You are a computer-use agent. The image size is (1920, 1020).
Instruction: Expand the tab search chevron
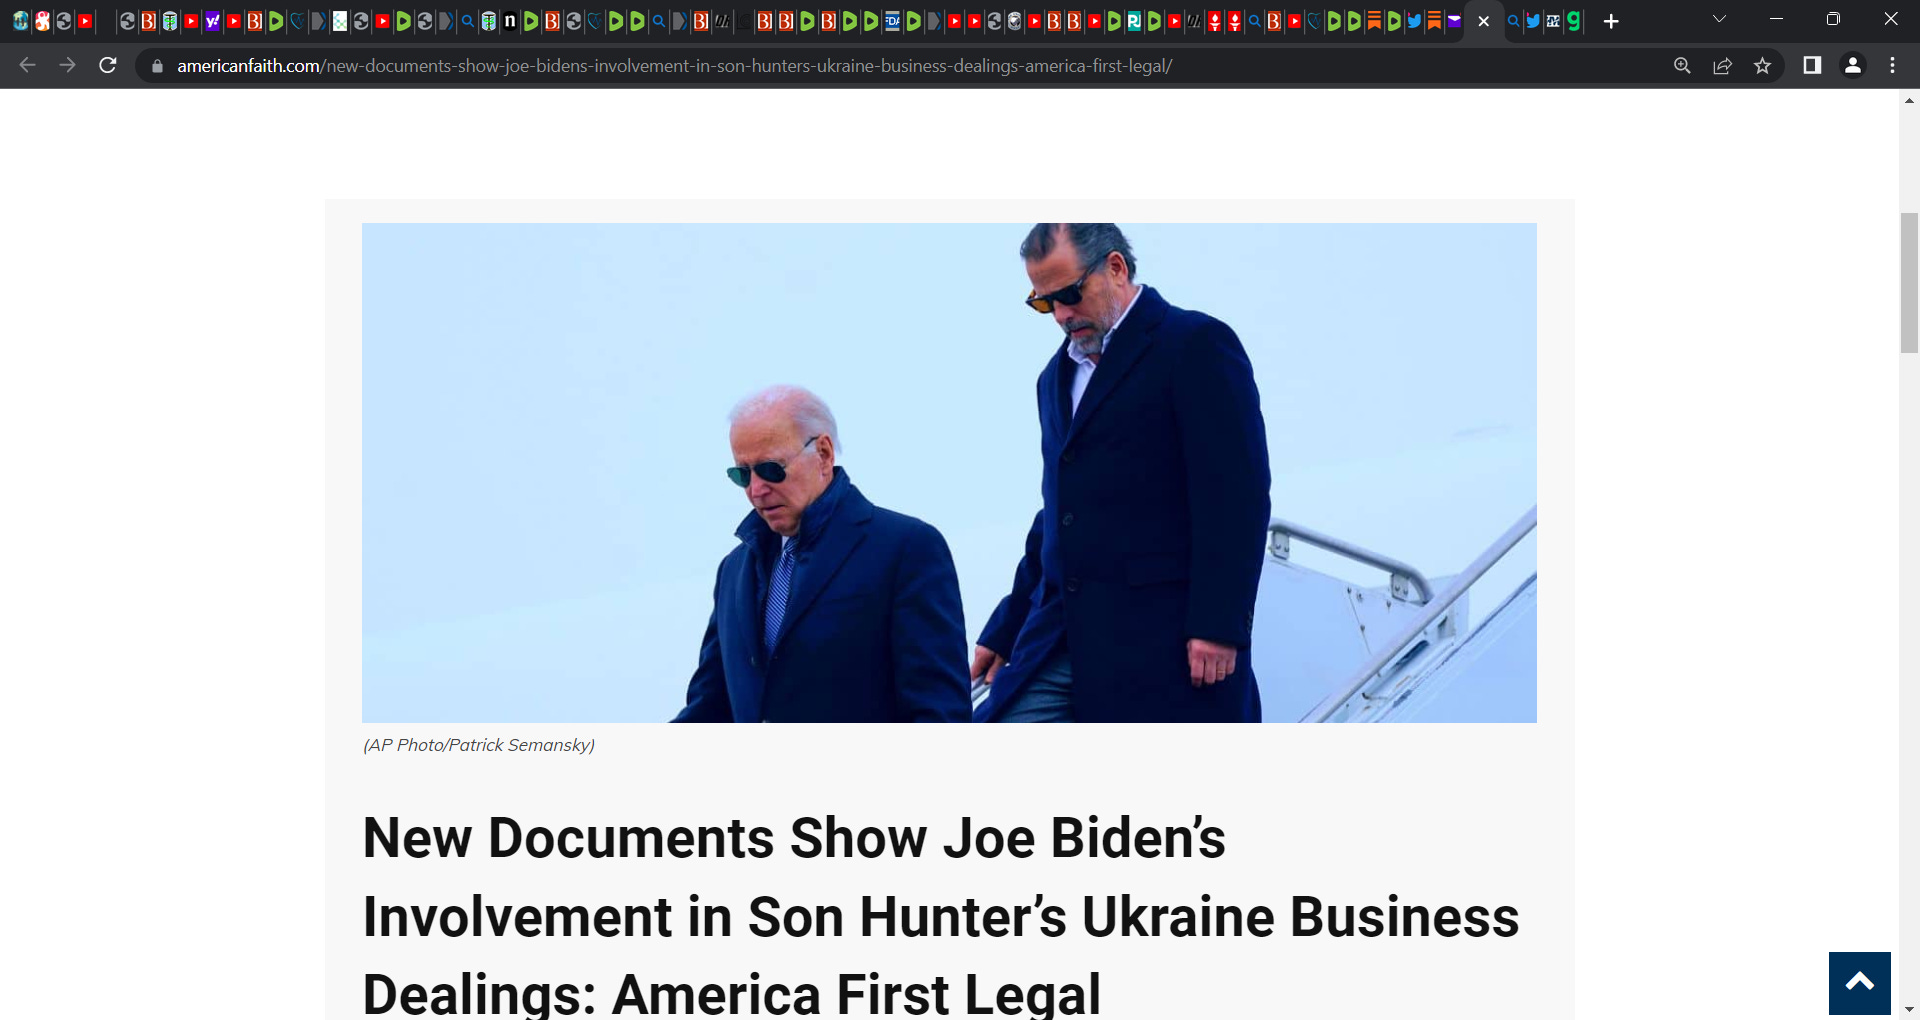click(1719, 19)
